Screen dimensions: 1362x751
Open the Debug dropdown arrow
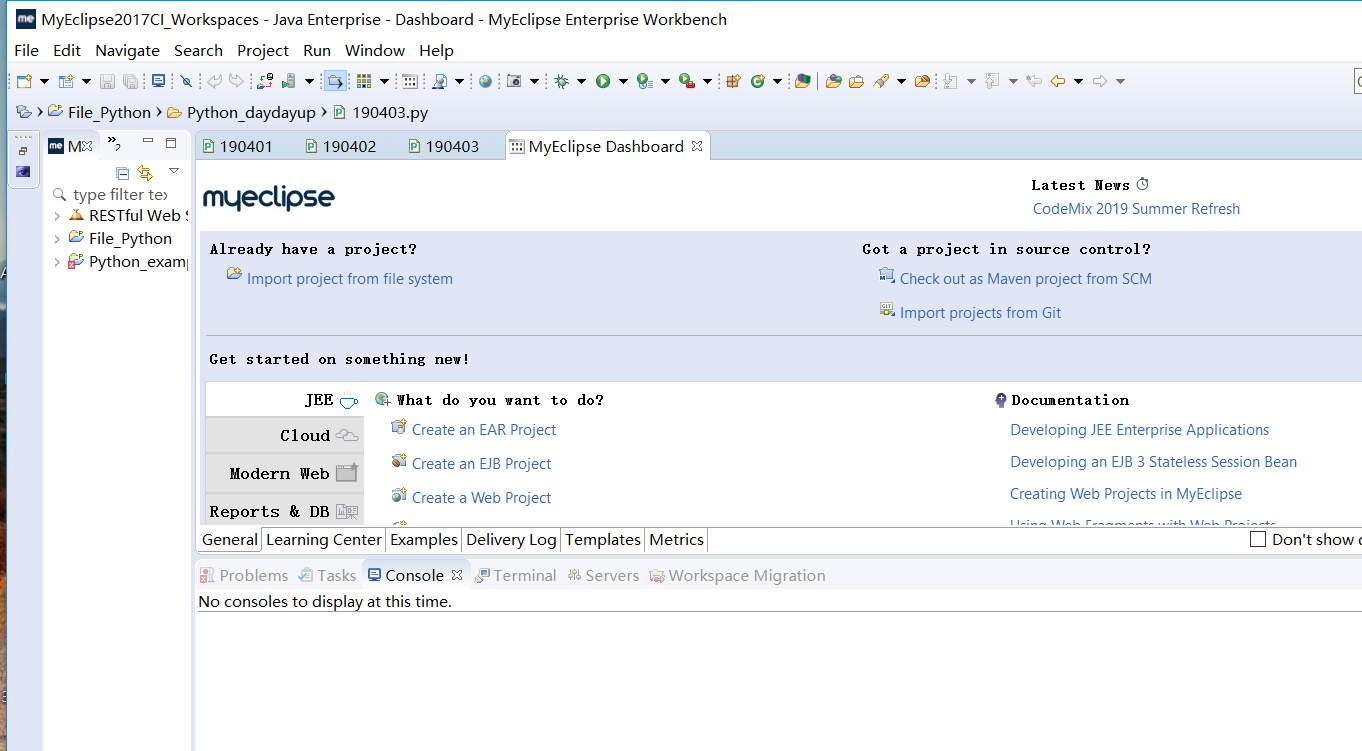tap(581, 81)
